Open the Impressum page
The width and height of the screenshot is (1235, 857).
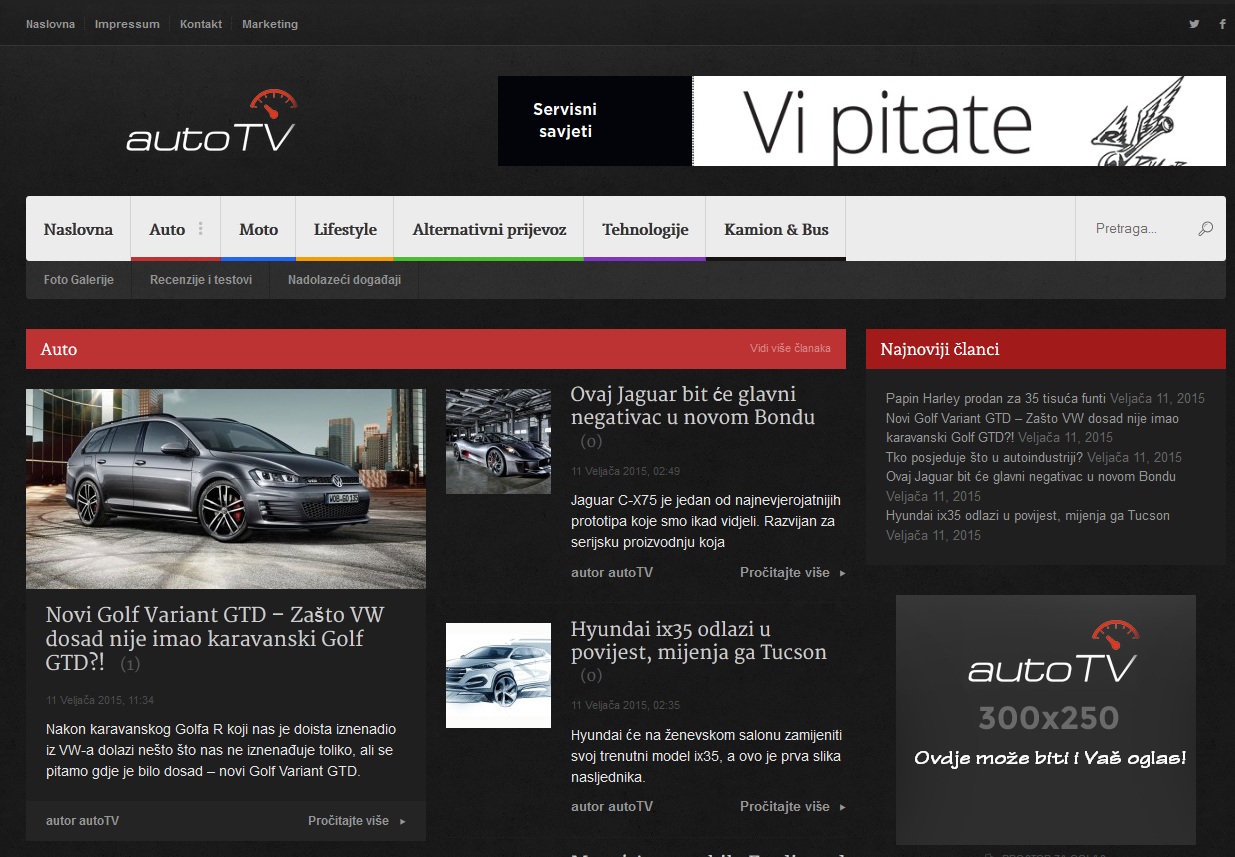[x=127, y=24]
